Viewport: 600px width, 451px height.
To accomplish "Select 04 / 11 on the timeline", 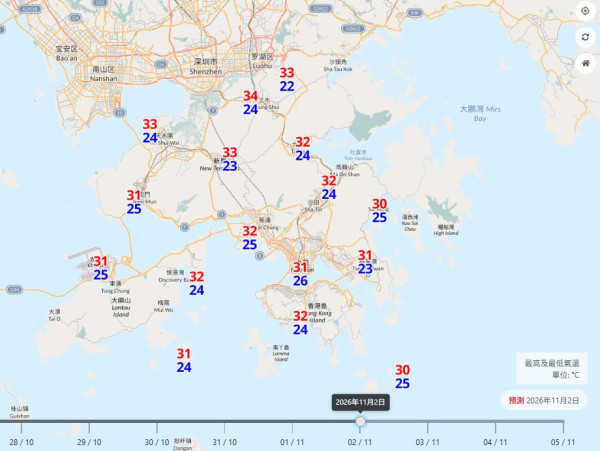I will (495, 442).
